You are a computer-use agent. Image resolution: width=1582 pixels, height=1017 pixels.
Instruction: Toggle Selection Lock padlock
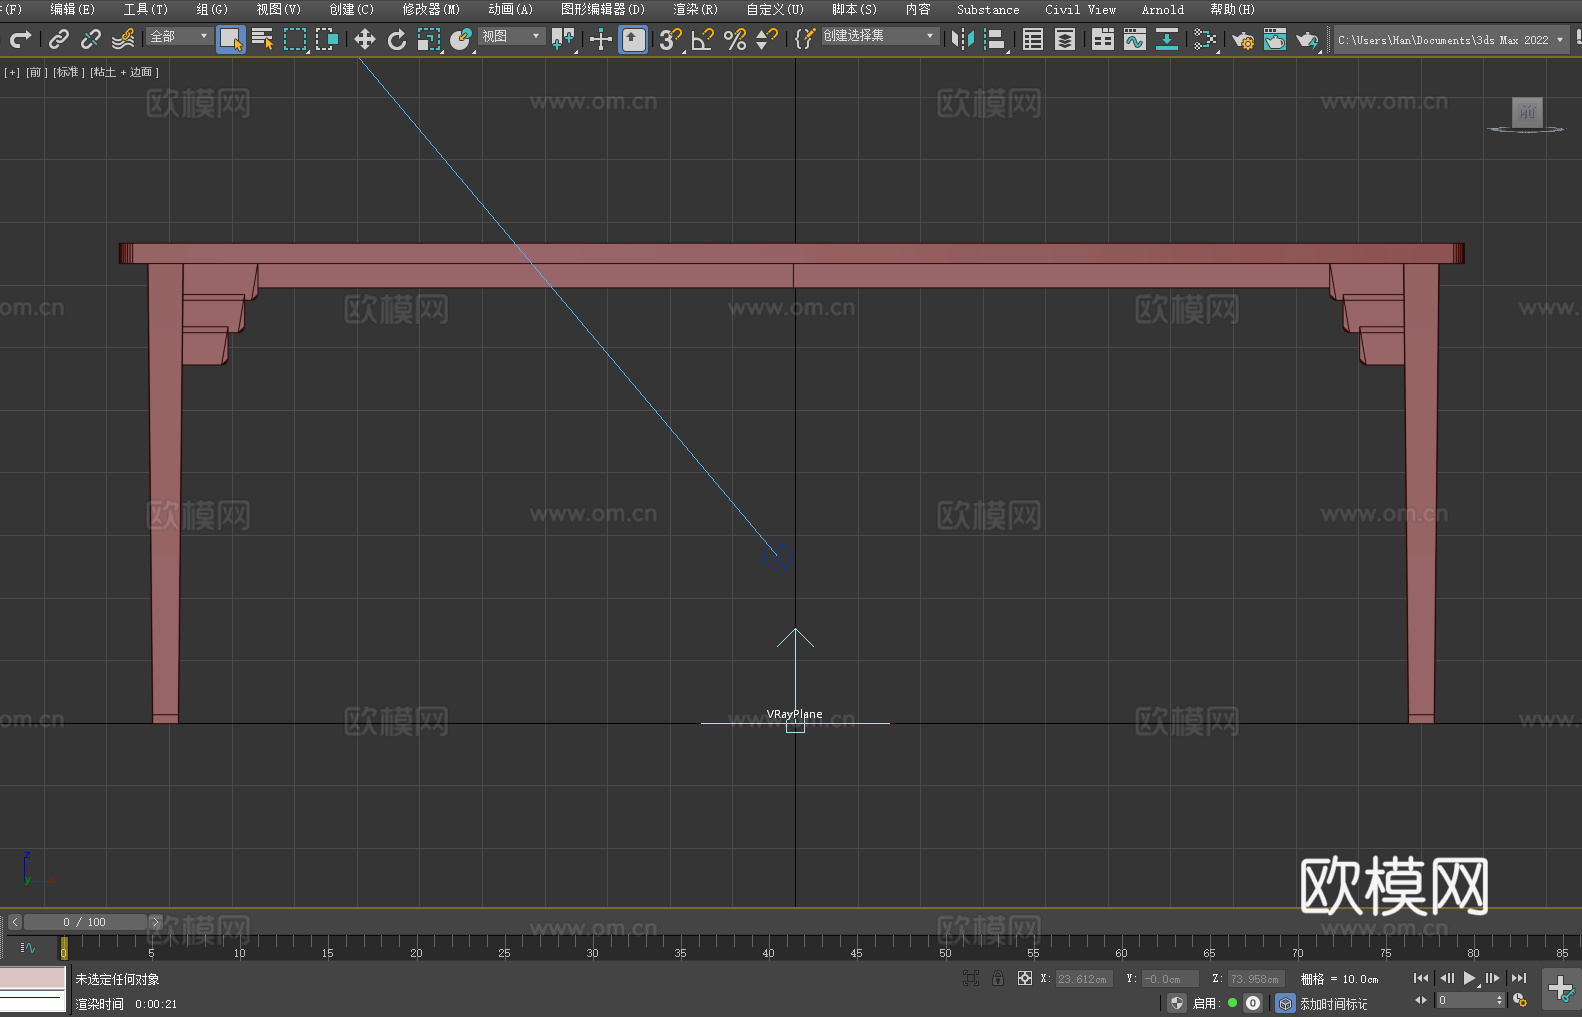point(998,978)
